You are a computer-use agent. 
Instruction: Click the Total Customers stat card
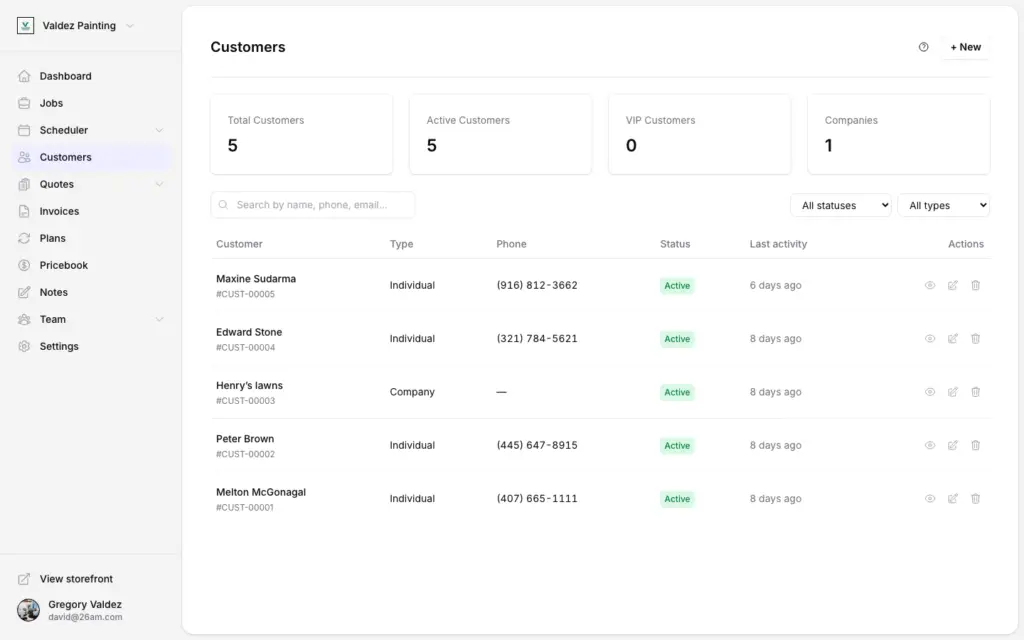pyautogui.click(x=302, y=135)
